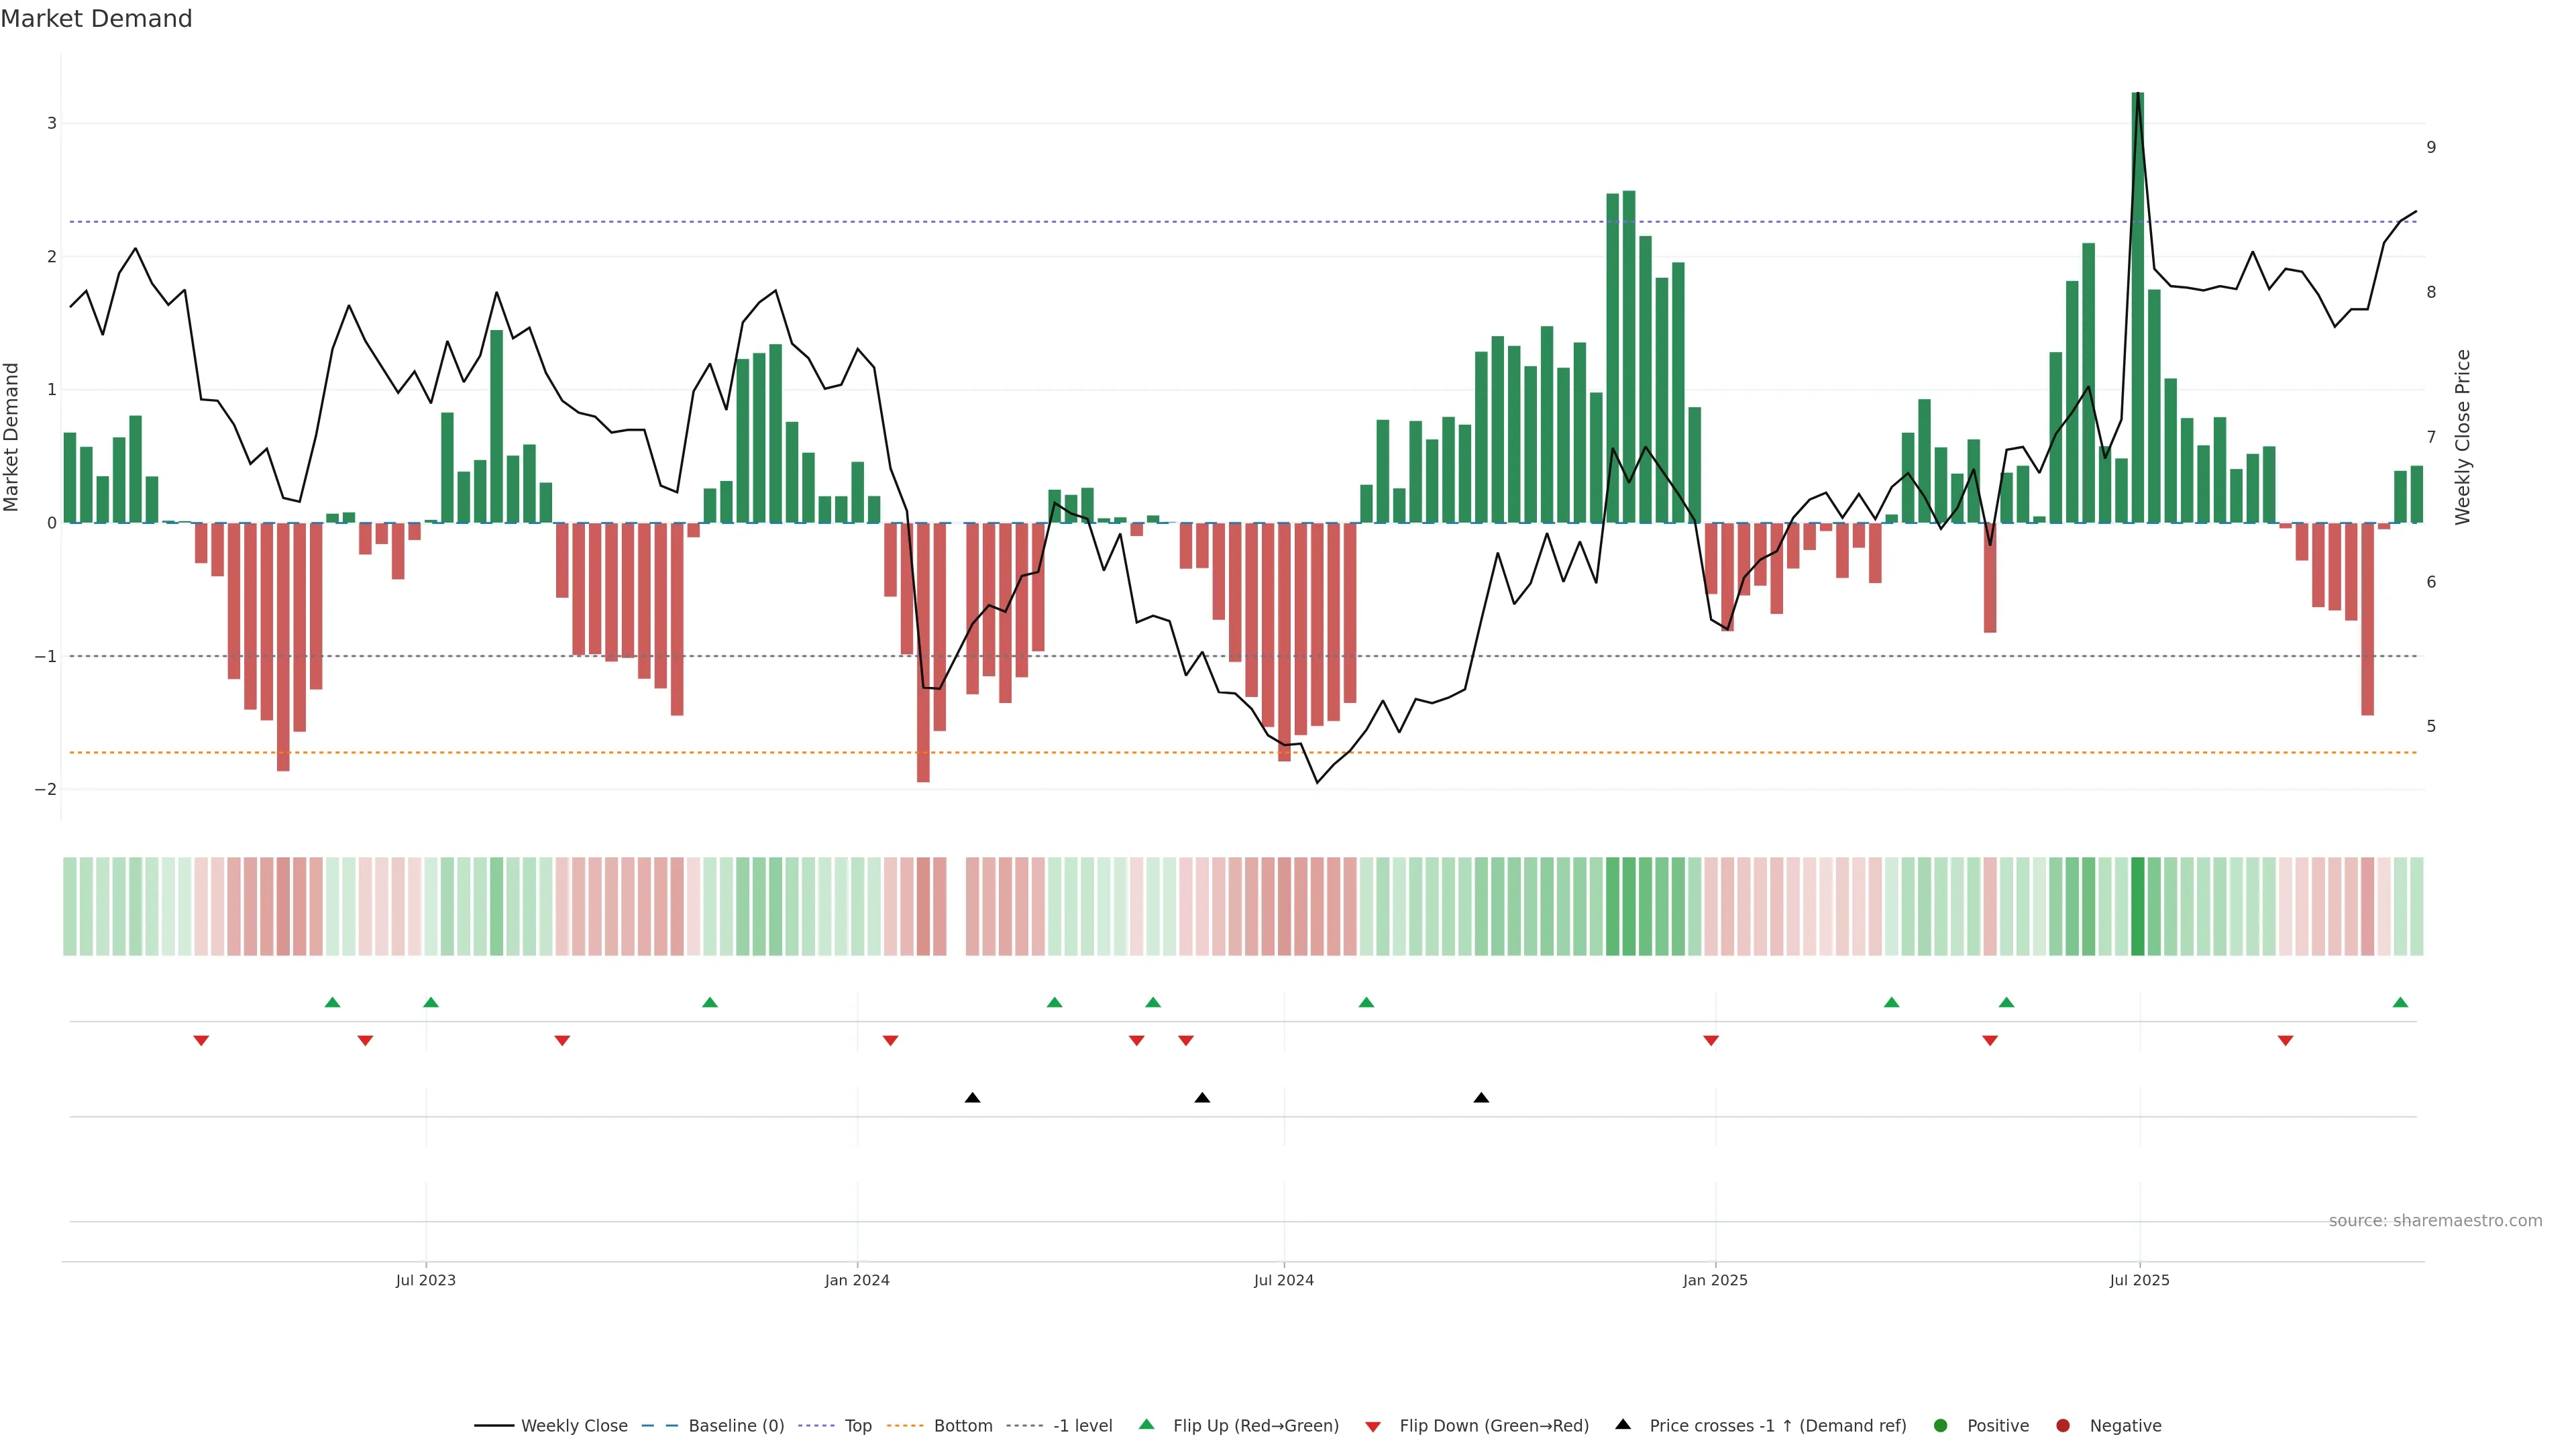Toggle the Top dotted line legend entry
This screenshot has height=1449, width=2576.
857,1426
